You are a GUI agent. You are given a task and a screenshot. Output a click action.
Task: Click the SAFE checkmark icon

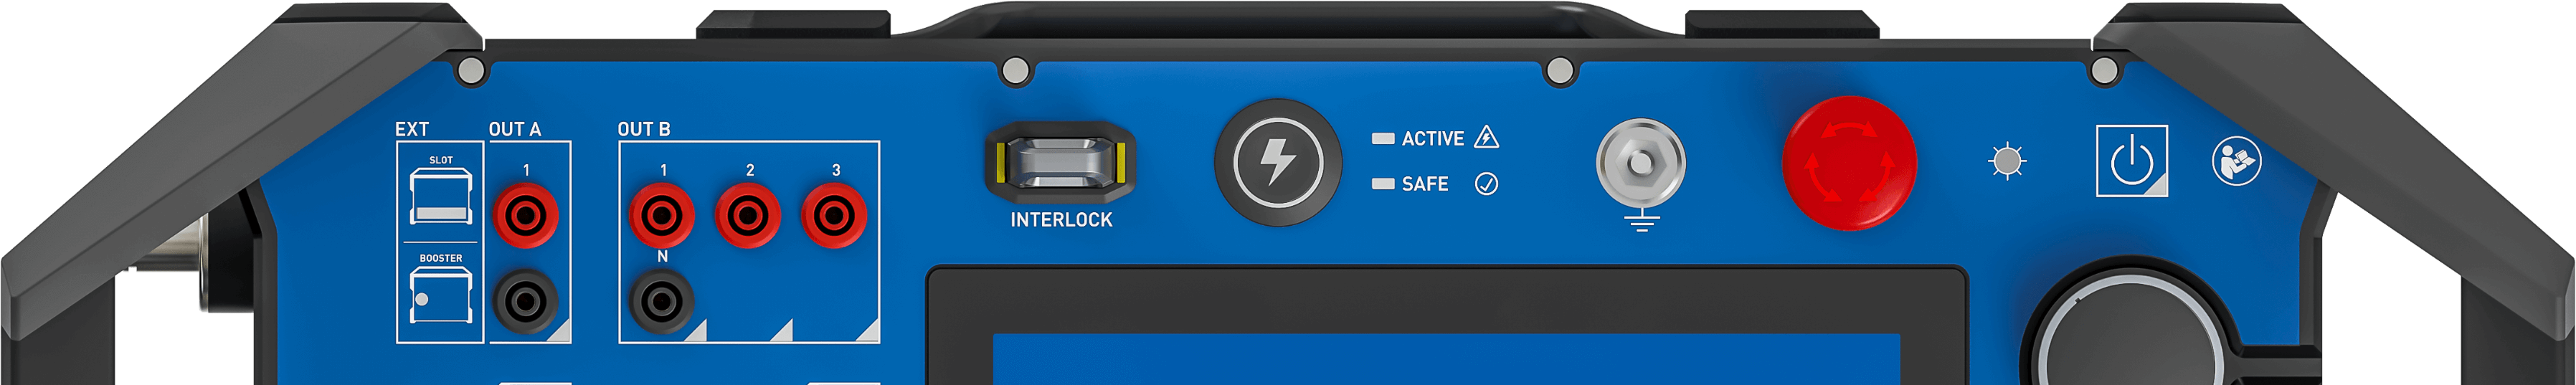point(1486,184)
